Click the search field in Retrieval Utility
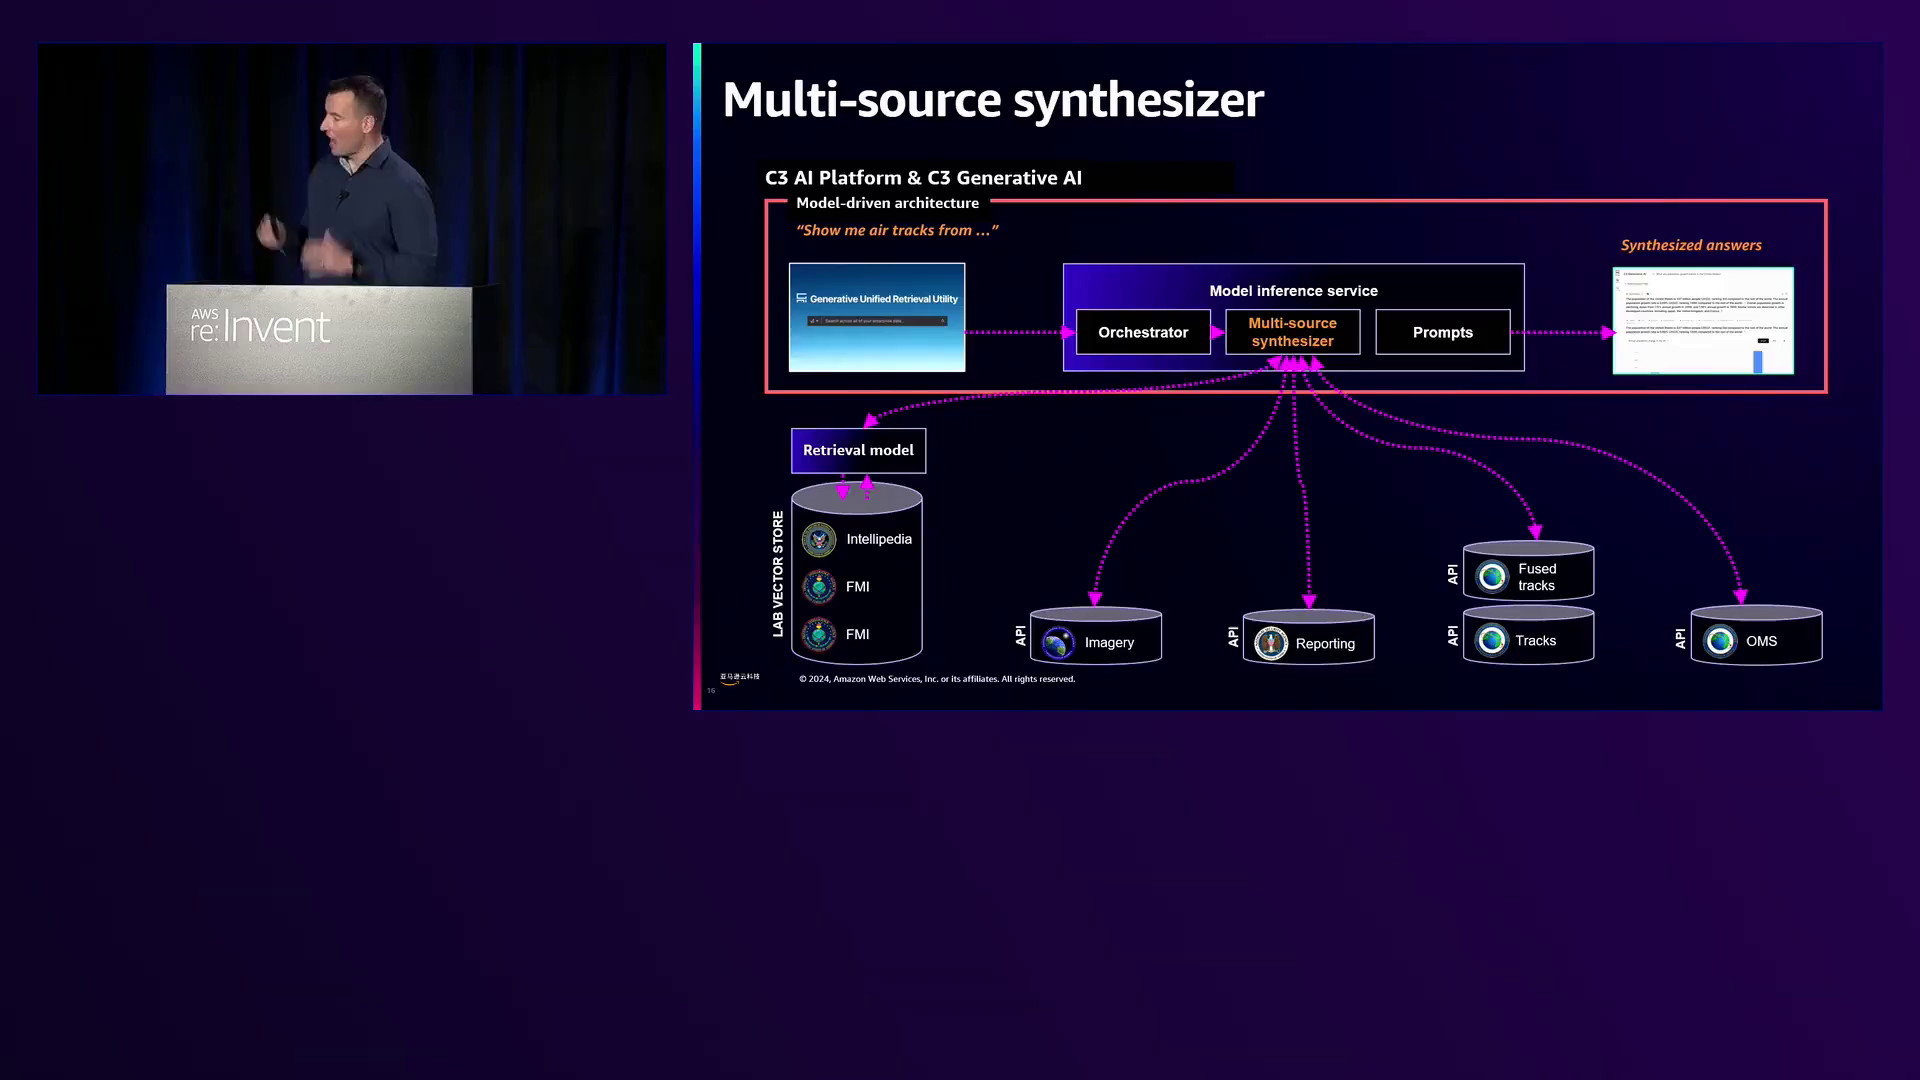 coord(877,321)
